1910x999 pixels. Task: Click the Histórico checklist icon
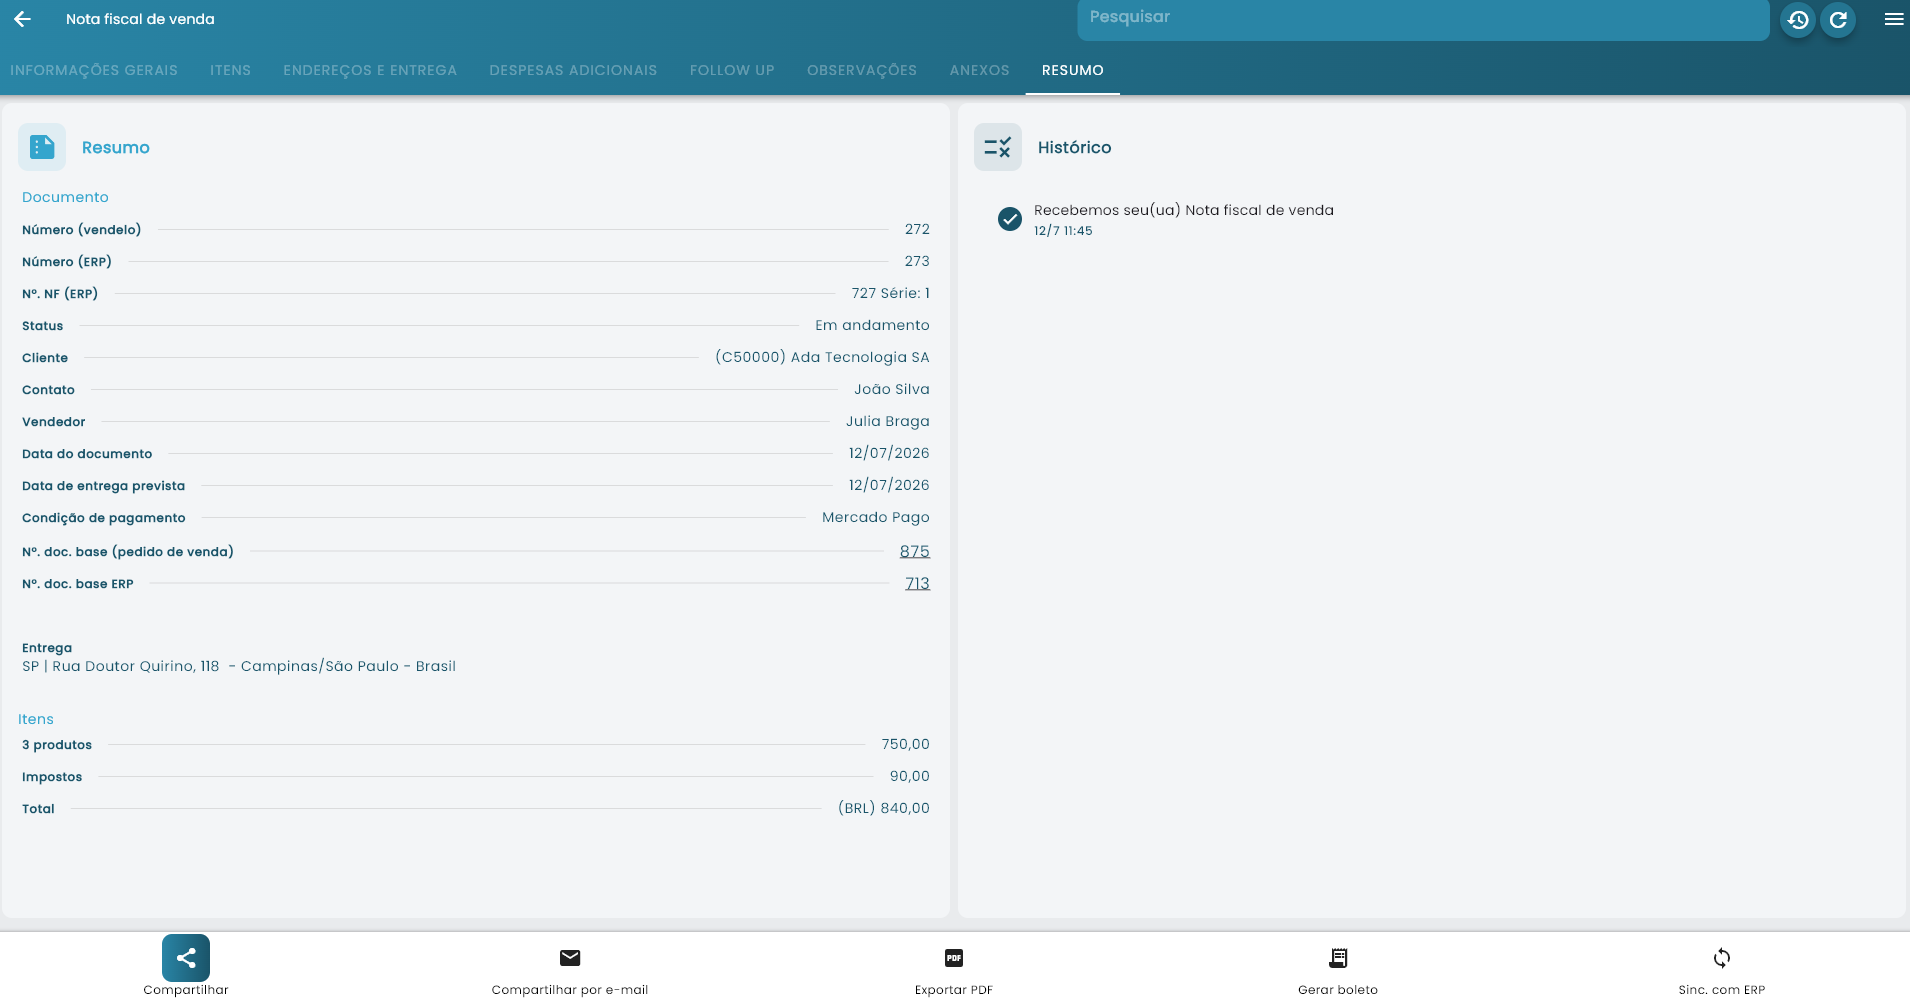point(998,147)
